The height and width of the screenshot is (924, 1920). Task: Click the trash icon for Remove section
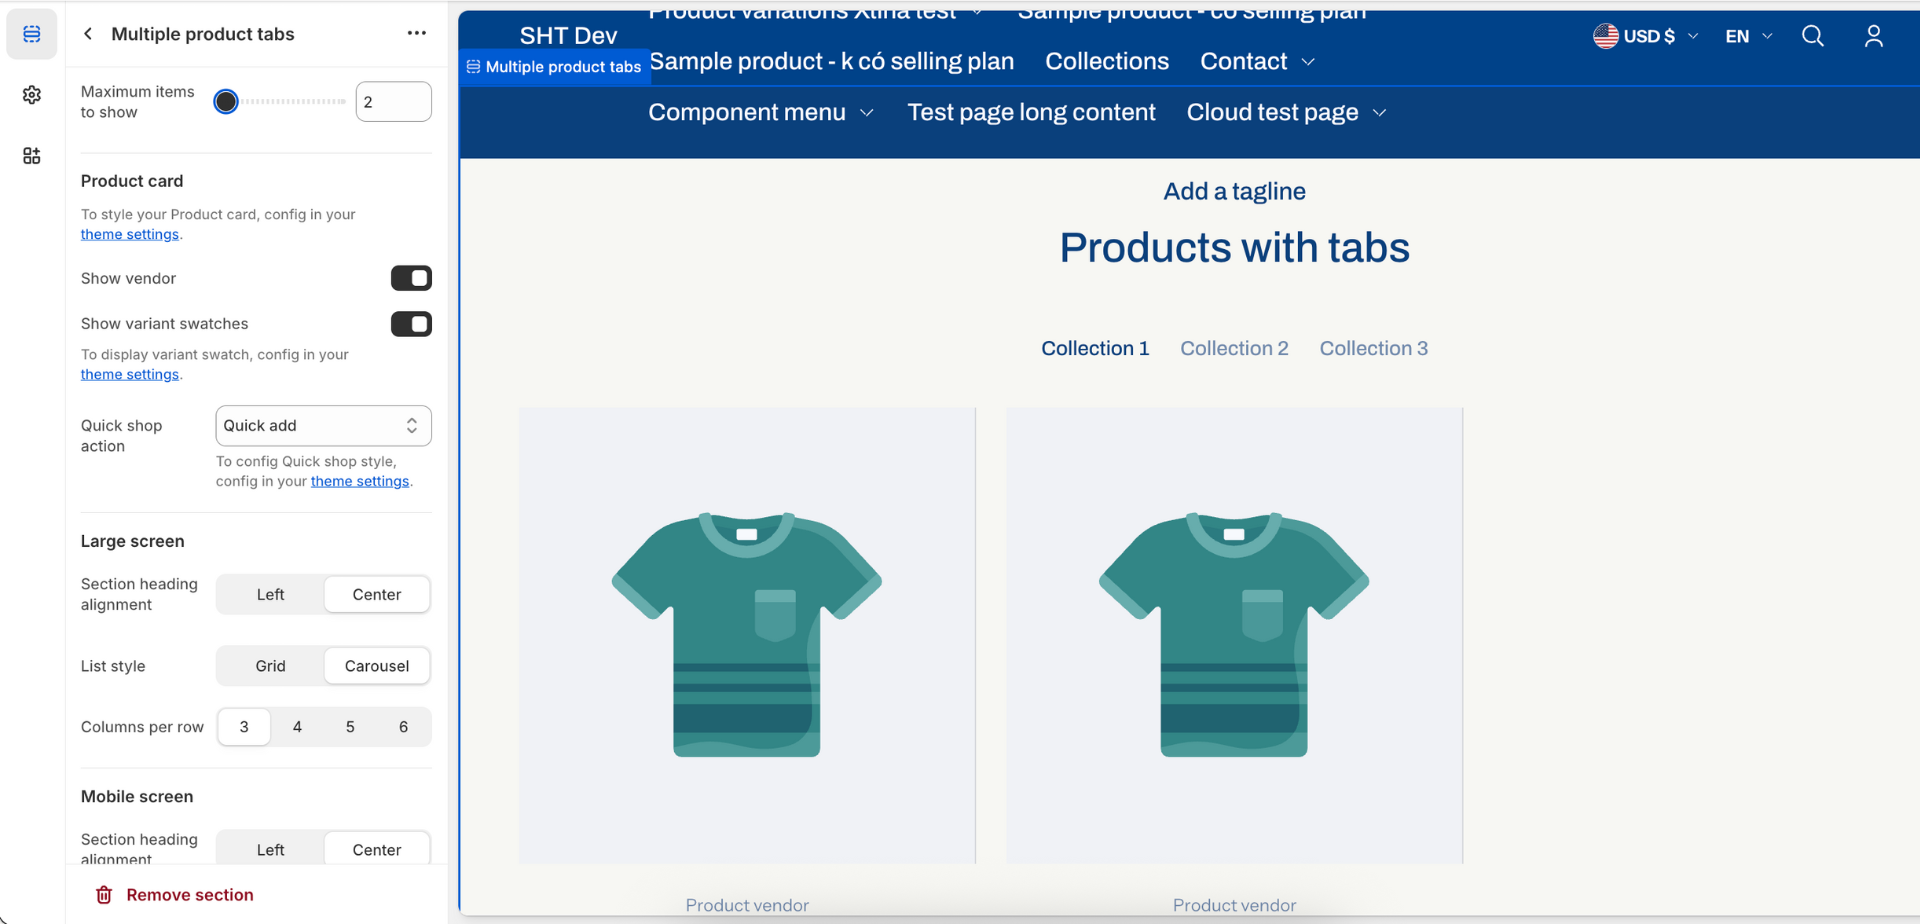coord(104,895)
